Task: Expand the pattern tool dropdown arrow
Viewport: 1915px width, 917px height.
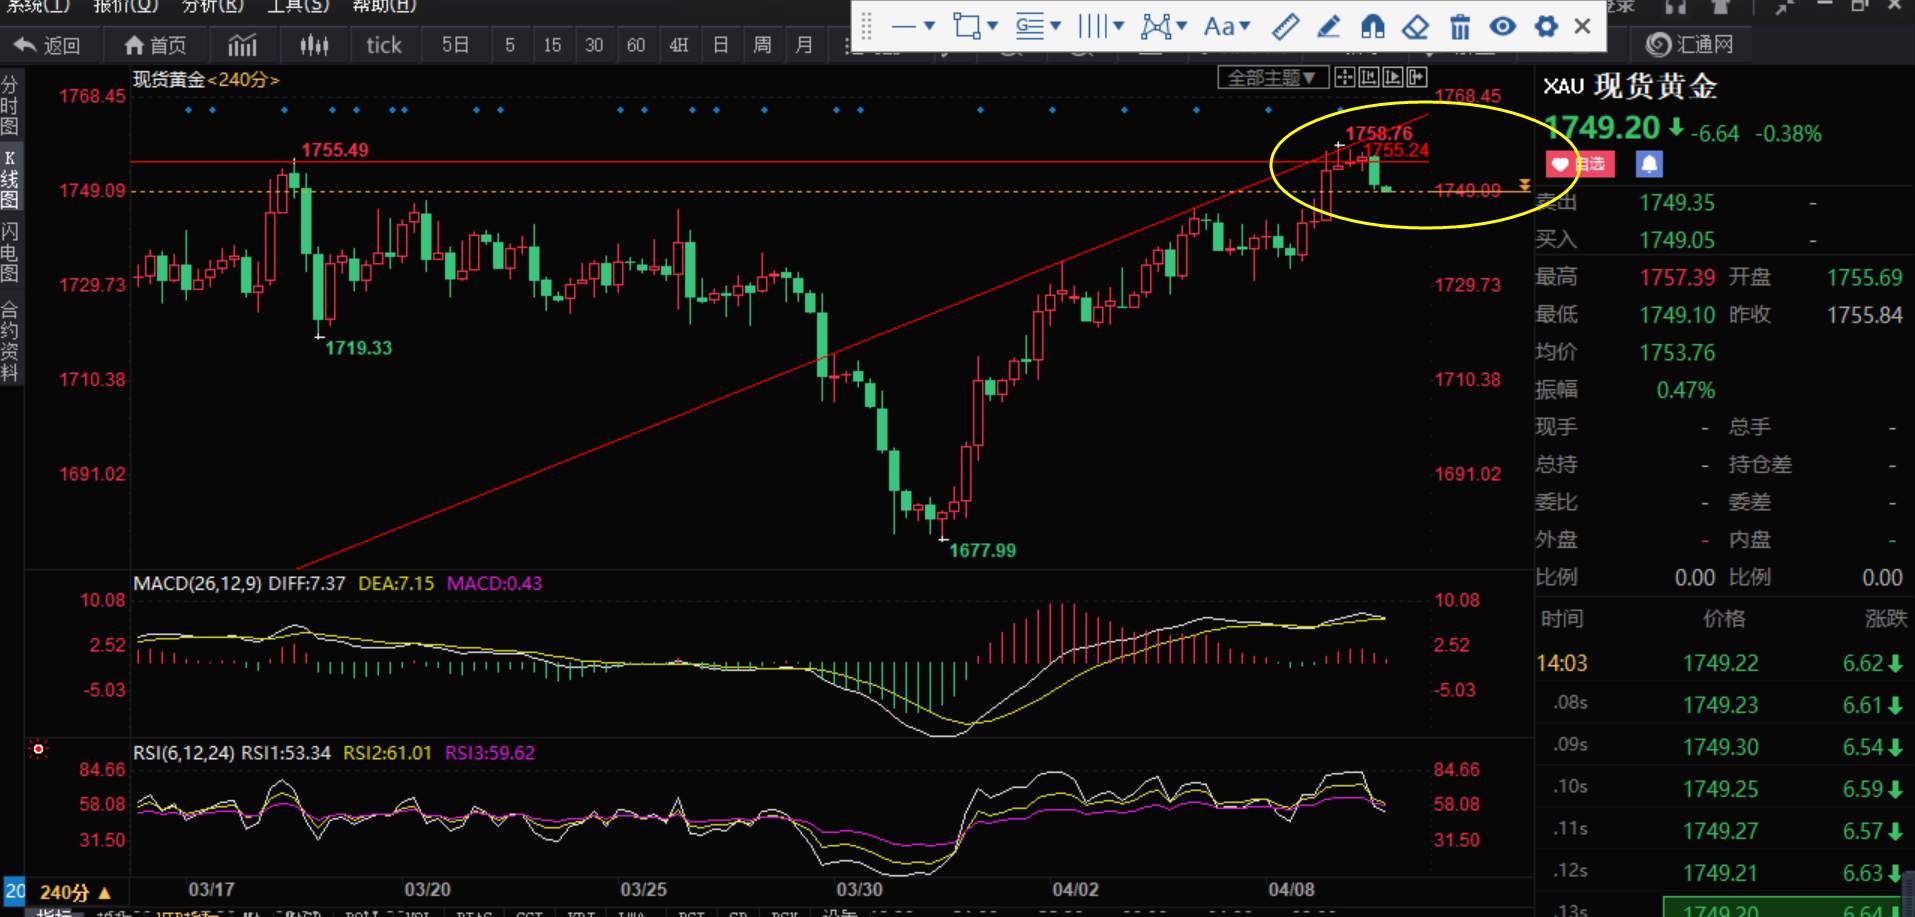Action: click(x=1181, y=26)
